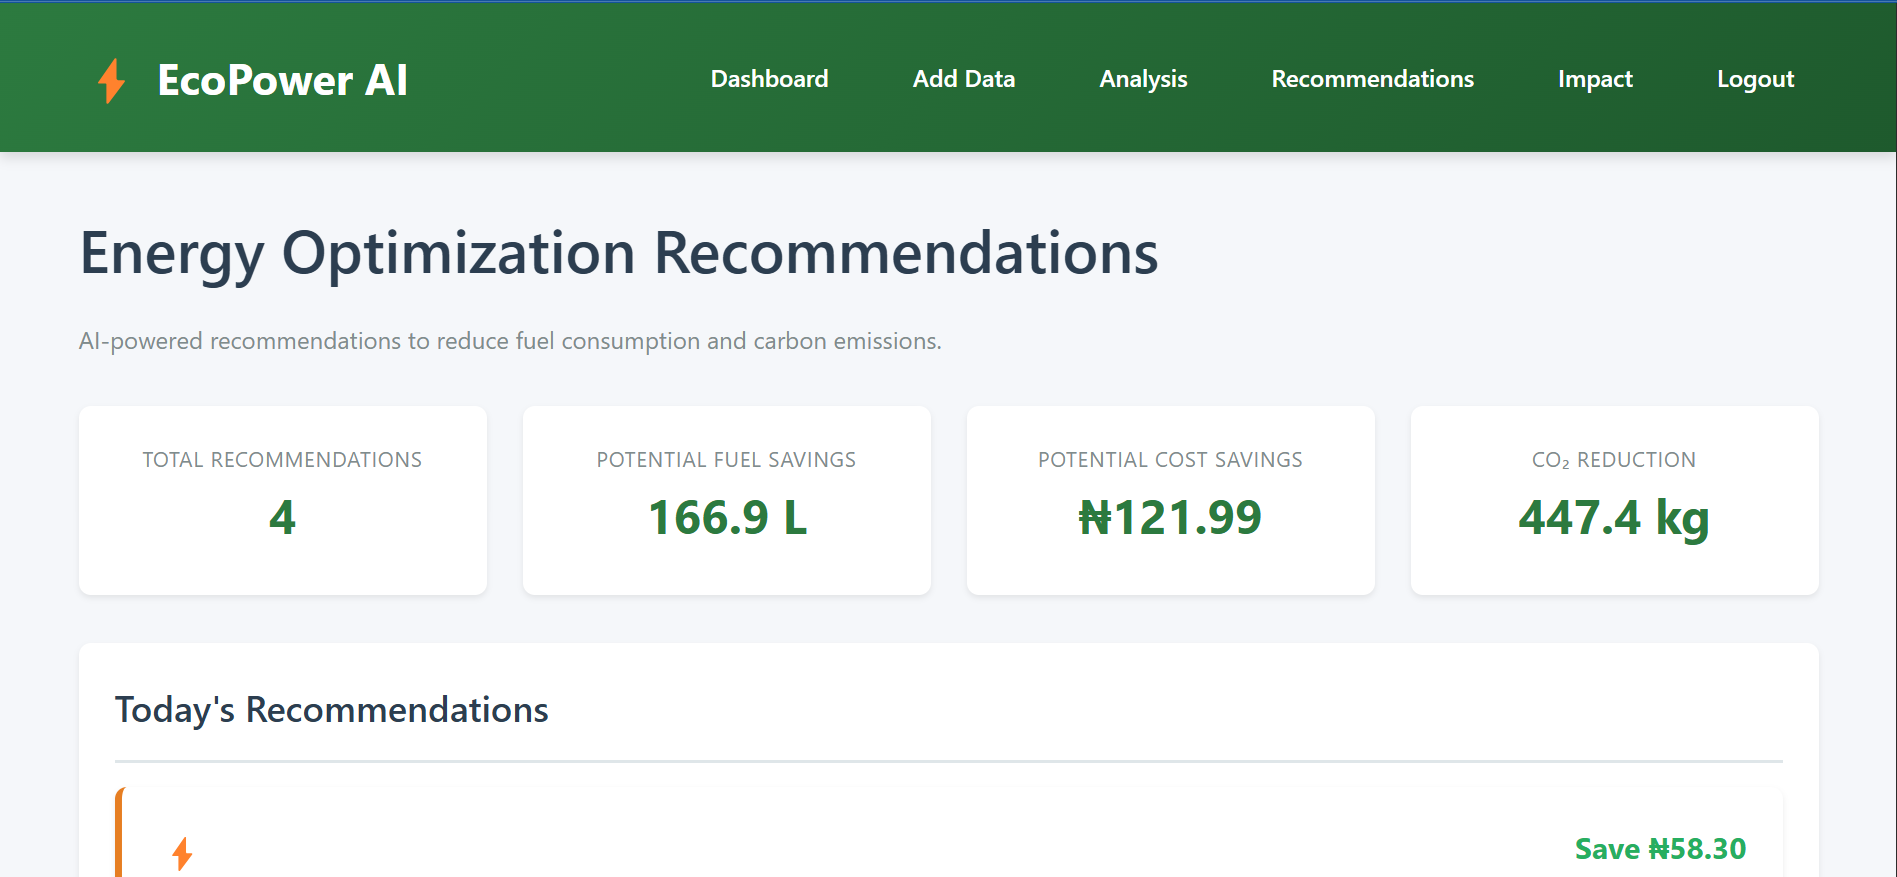
Task: Click the Logout link
Action: 1755,79
